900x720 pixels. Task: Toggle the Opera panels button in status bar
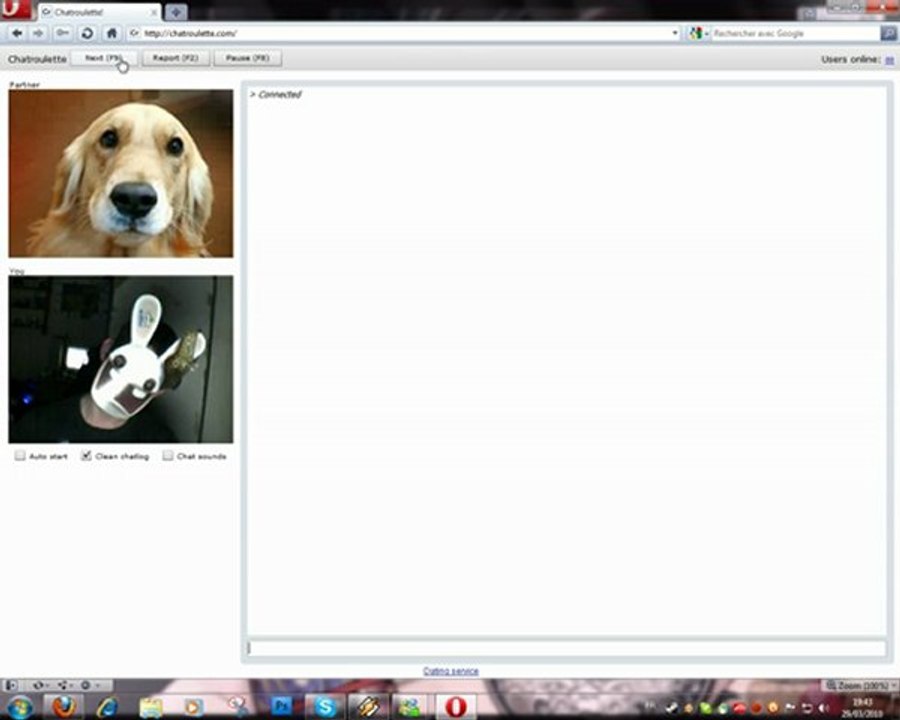click(x=11, y=685)
